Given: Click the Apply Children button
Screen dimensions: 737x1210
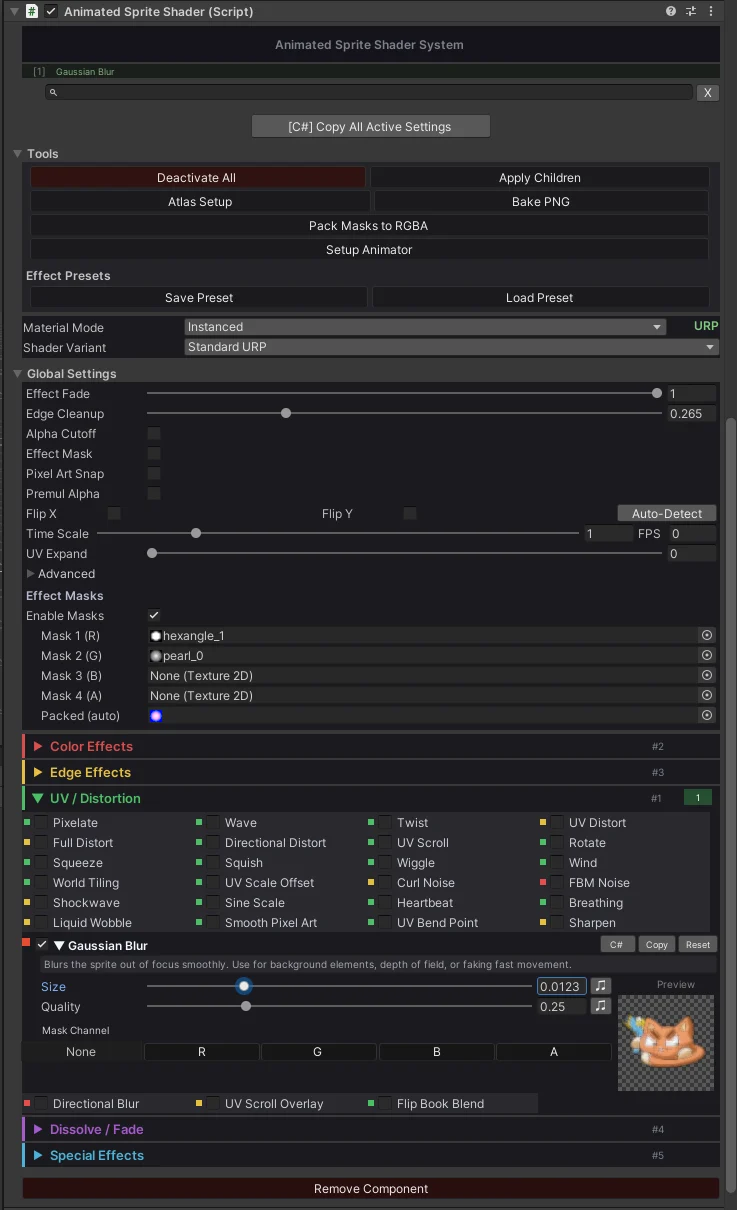Looking at the screenshot, I should point(540,177).
